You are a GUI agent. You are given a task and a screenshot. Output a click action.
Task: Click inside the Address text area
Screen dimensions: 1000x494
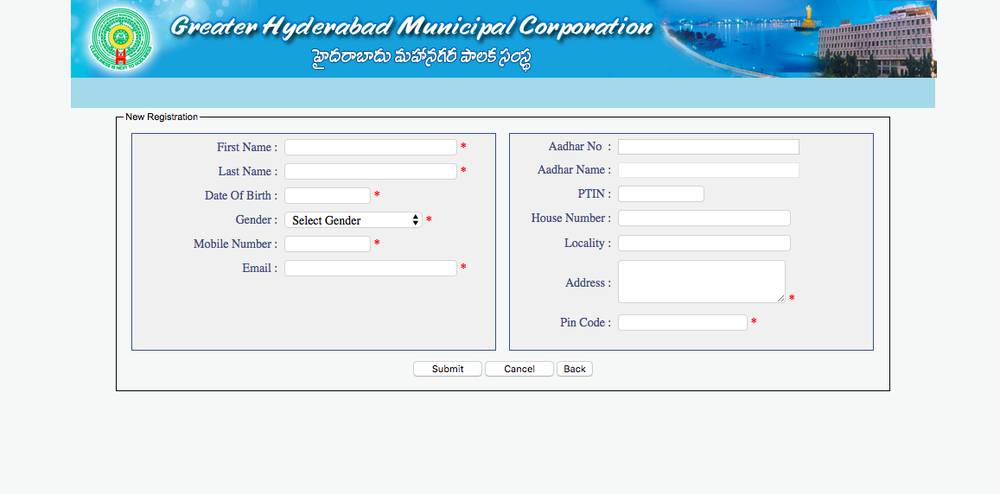tap(702, 281)
